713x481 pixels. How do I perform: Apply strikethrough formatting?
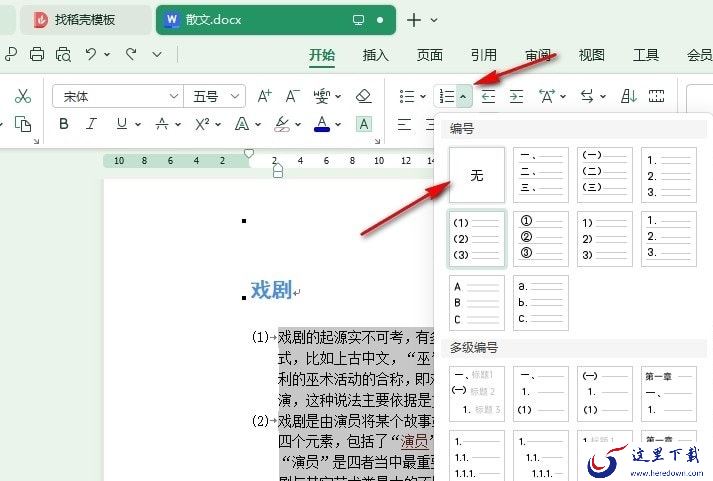162,124
